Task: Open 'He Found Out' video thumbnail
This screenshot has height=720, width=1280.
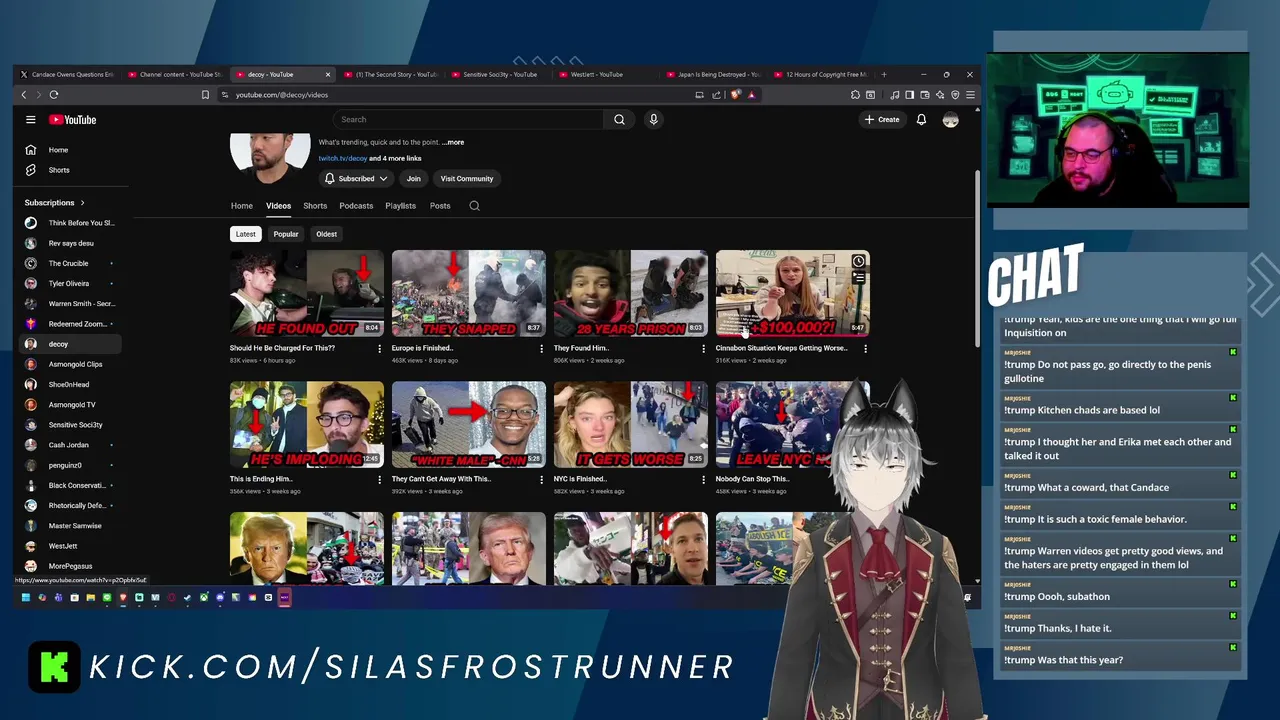Action: (x=307, y=293)
